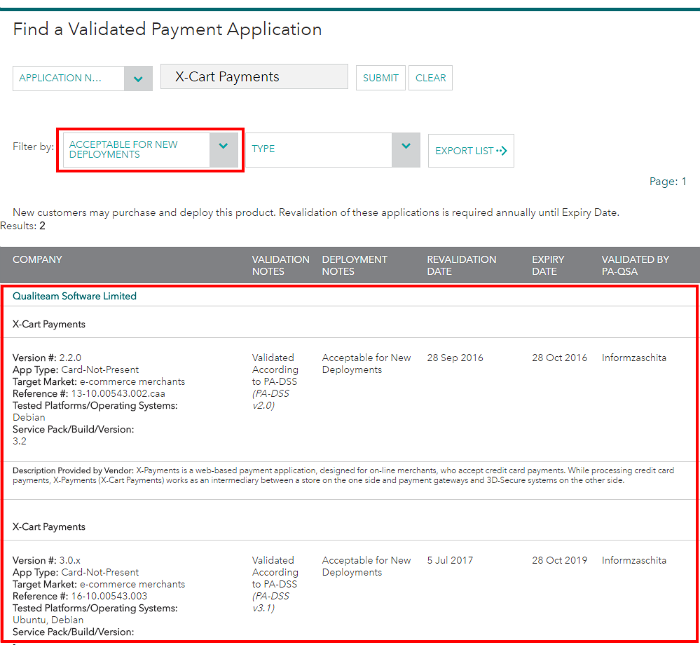Click the Export List button
This screenshot has height=659, width=700.
click(x=471, y=151)
